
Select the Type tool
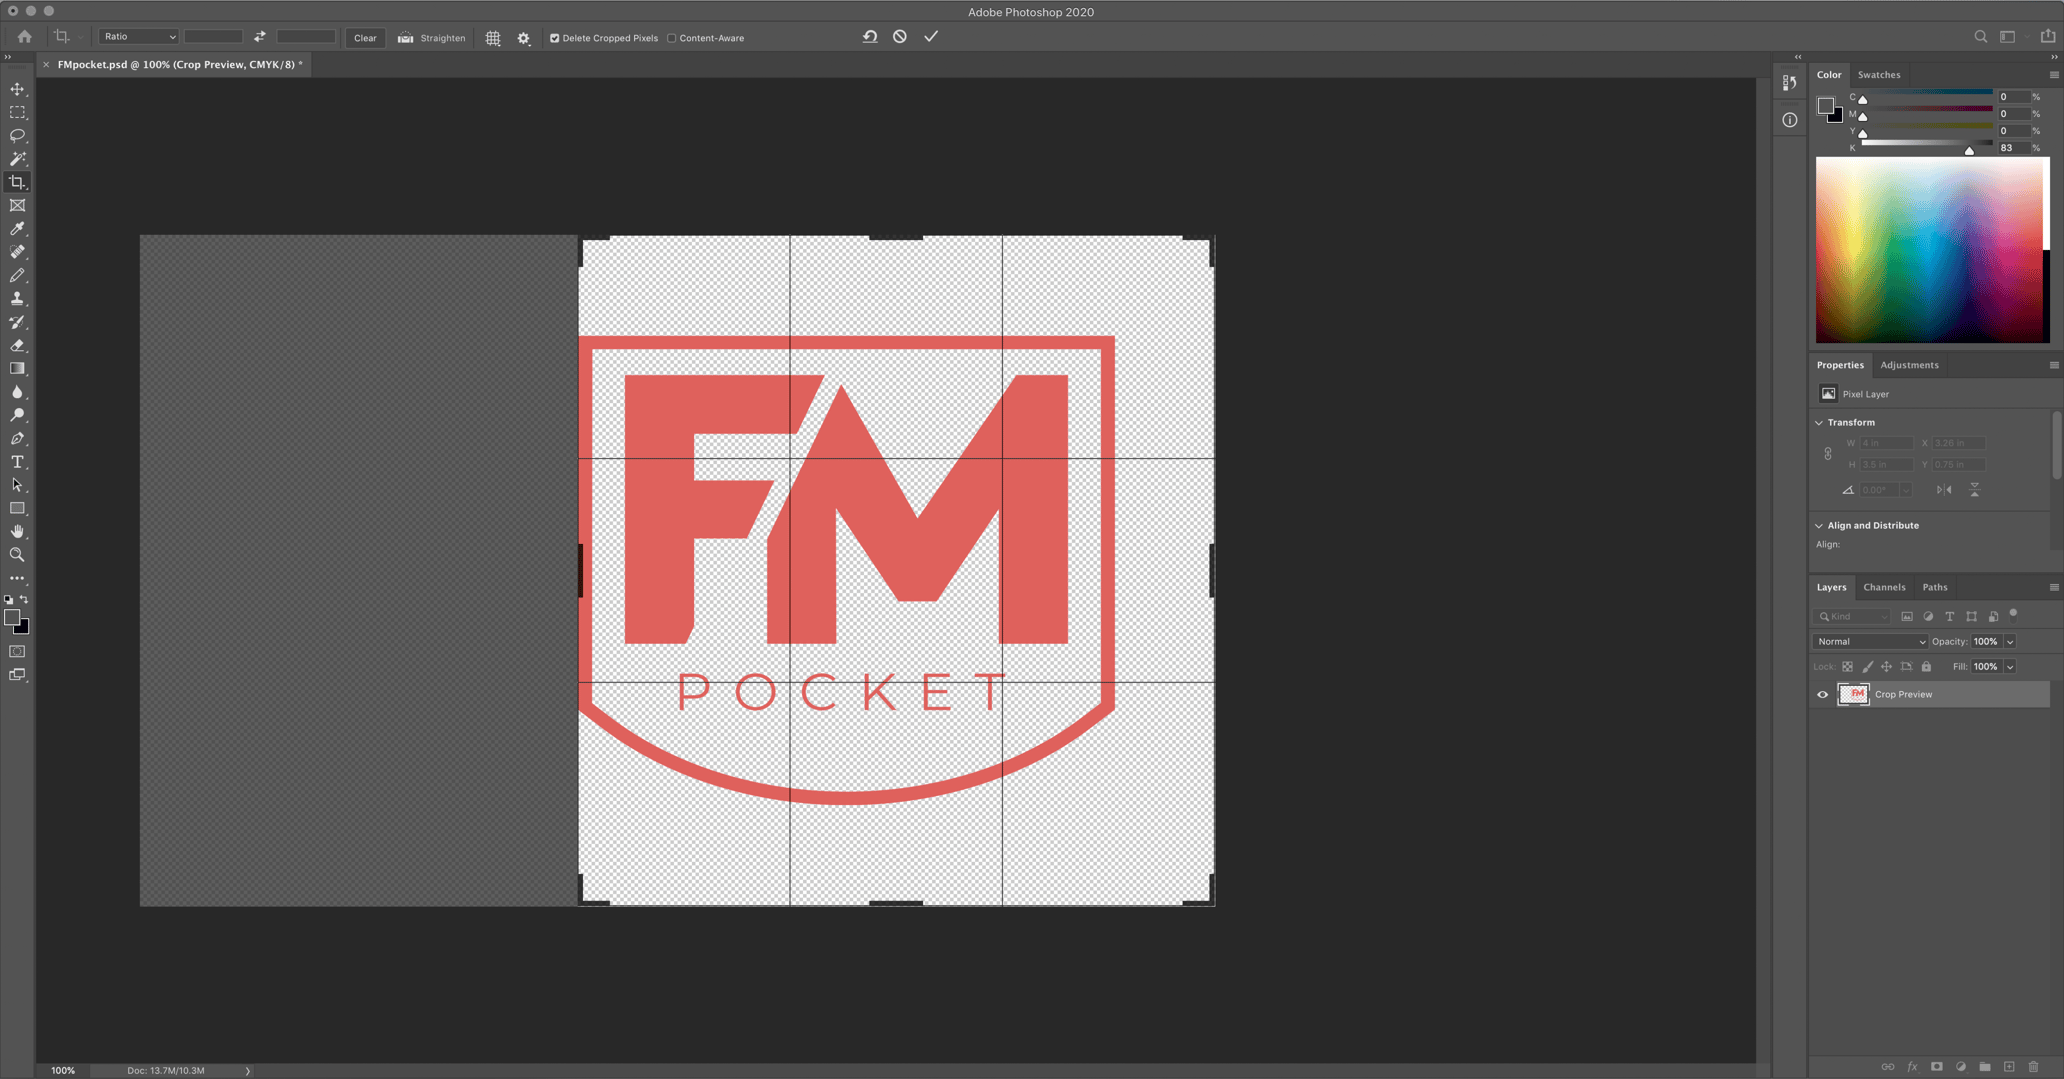click(17, 462)
